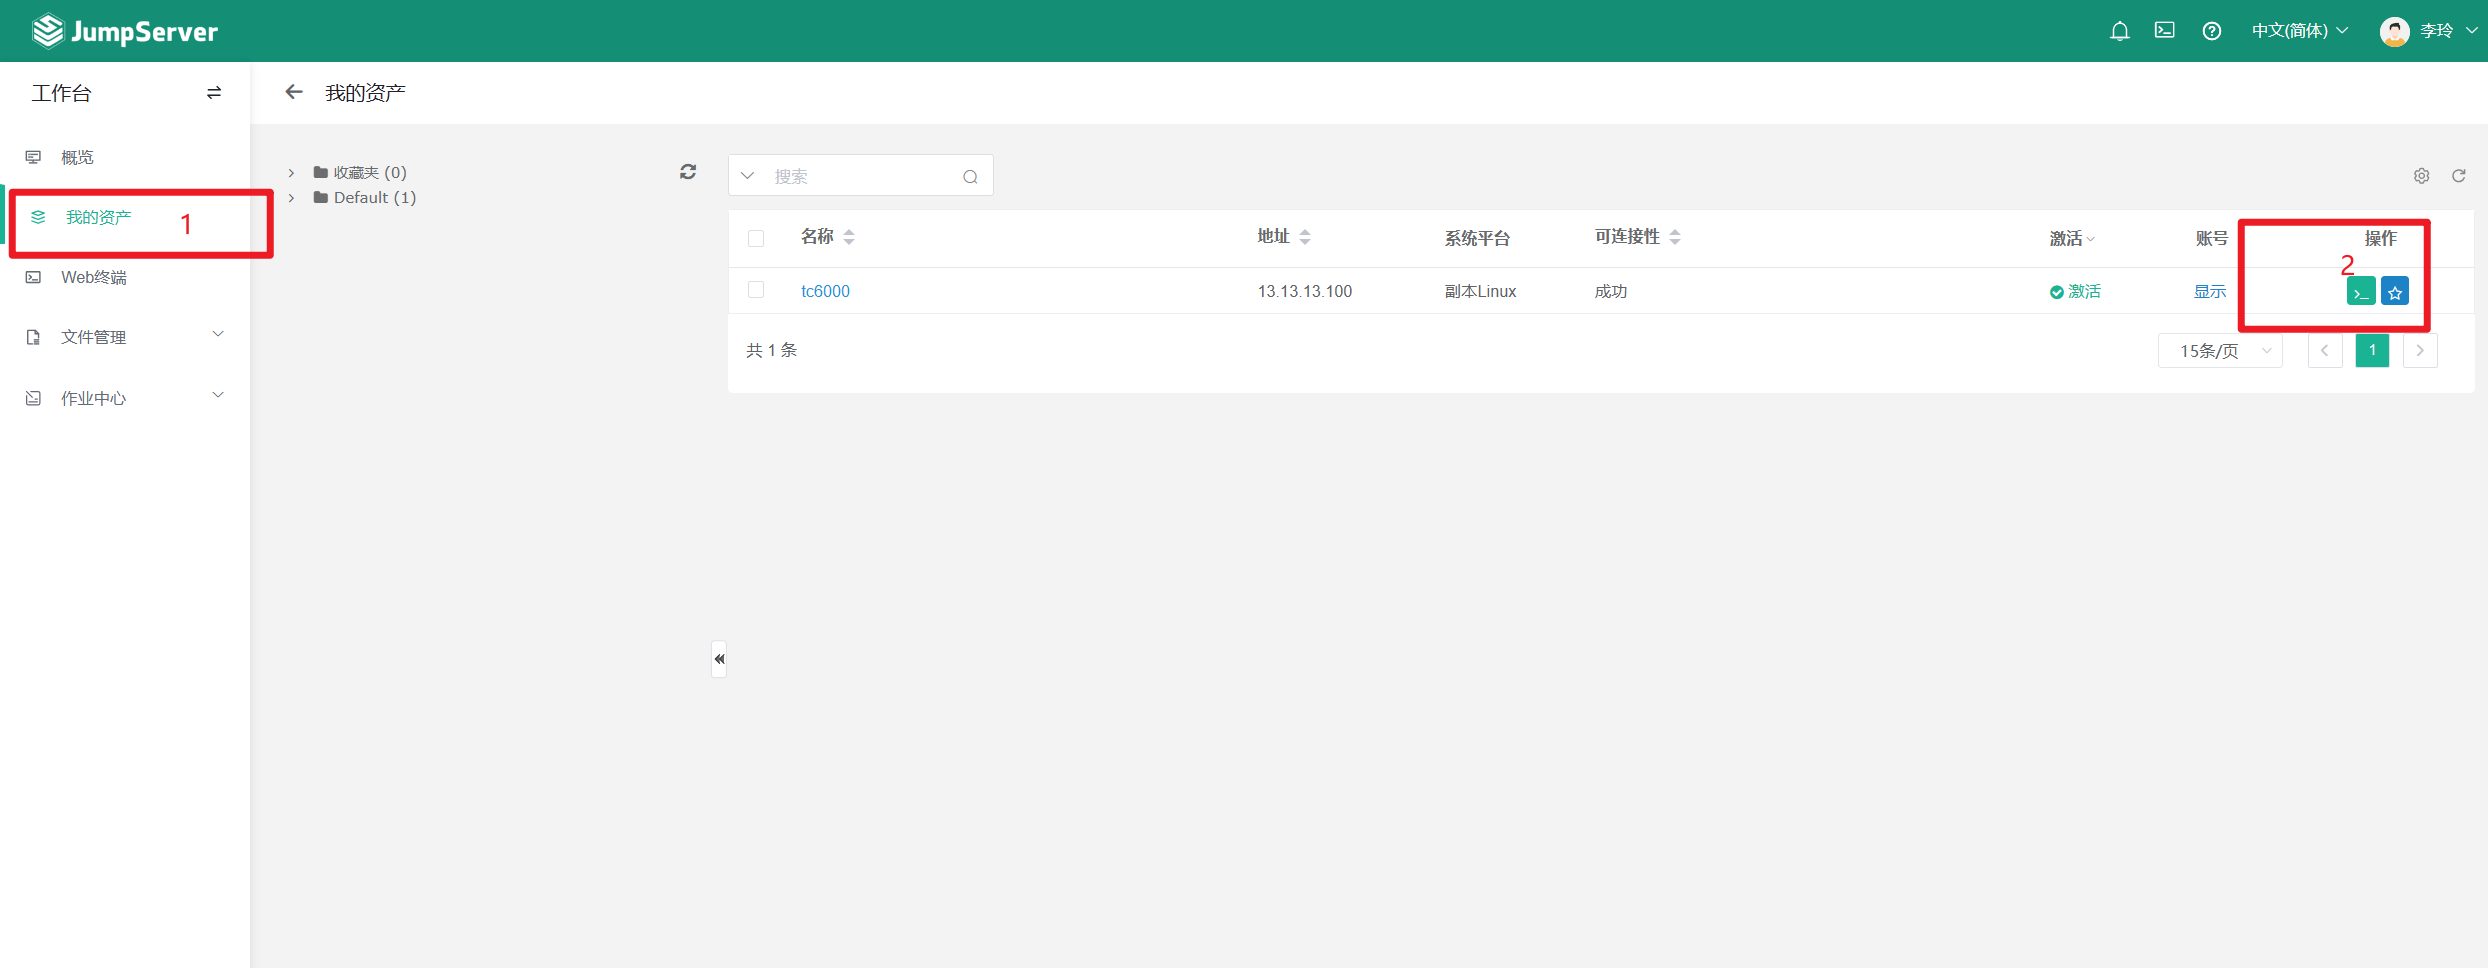This screenshot has height=968, width=2488.
Task: Open table column settings gear icon
Action: [2421, 176]
